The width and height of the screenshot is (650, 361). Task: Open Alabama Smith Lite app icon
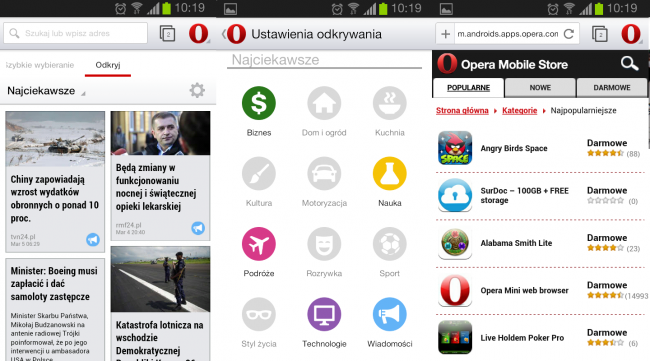coord(455,243)
